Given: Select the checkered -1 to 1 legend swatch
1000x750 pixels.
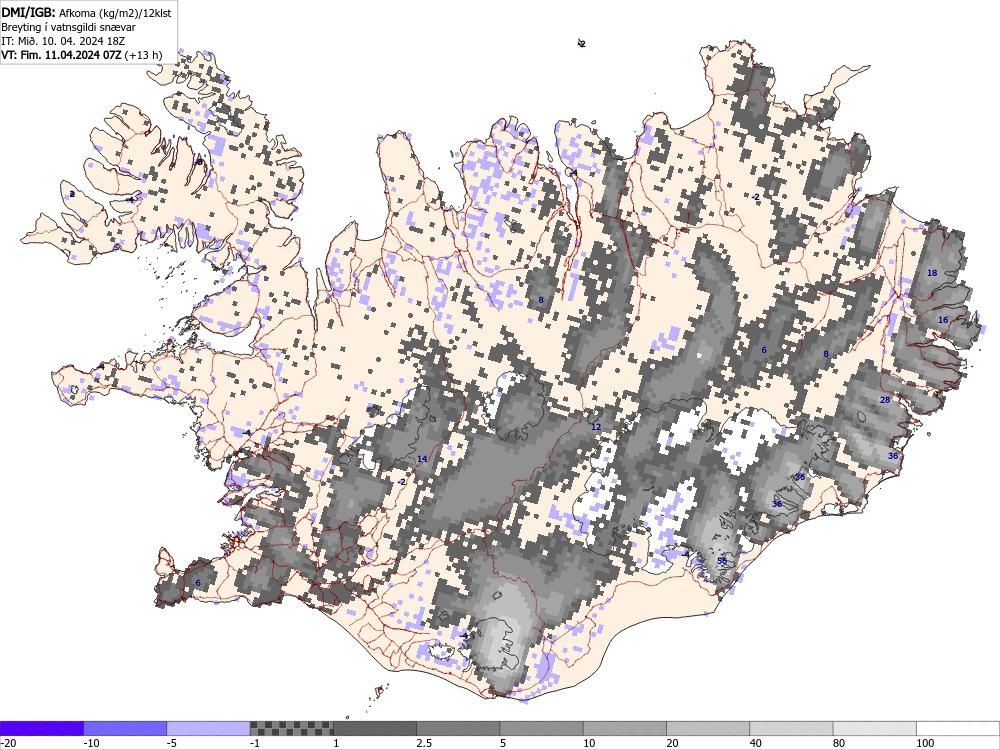Looking at the screenshot, I should [291, 728].
